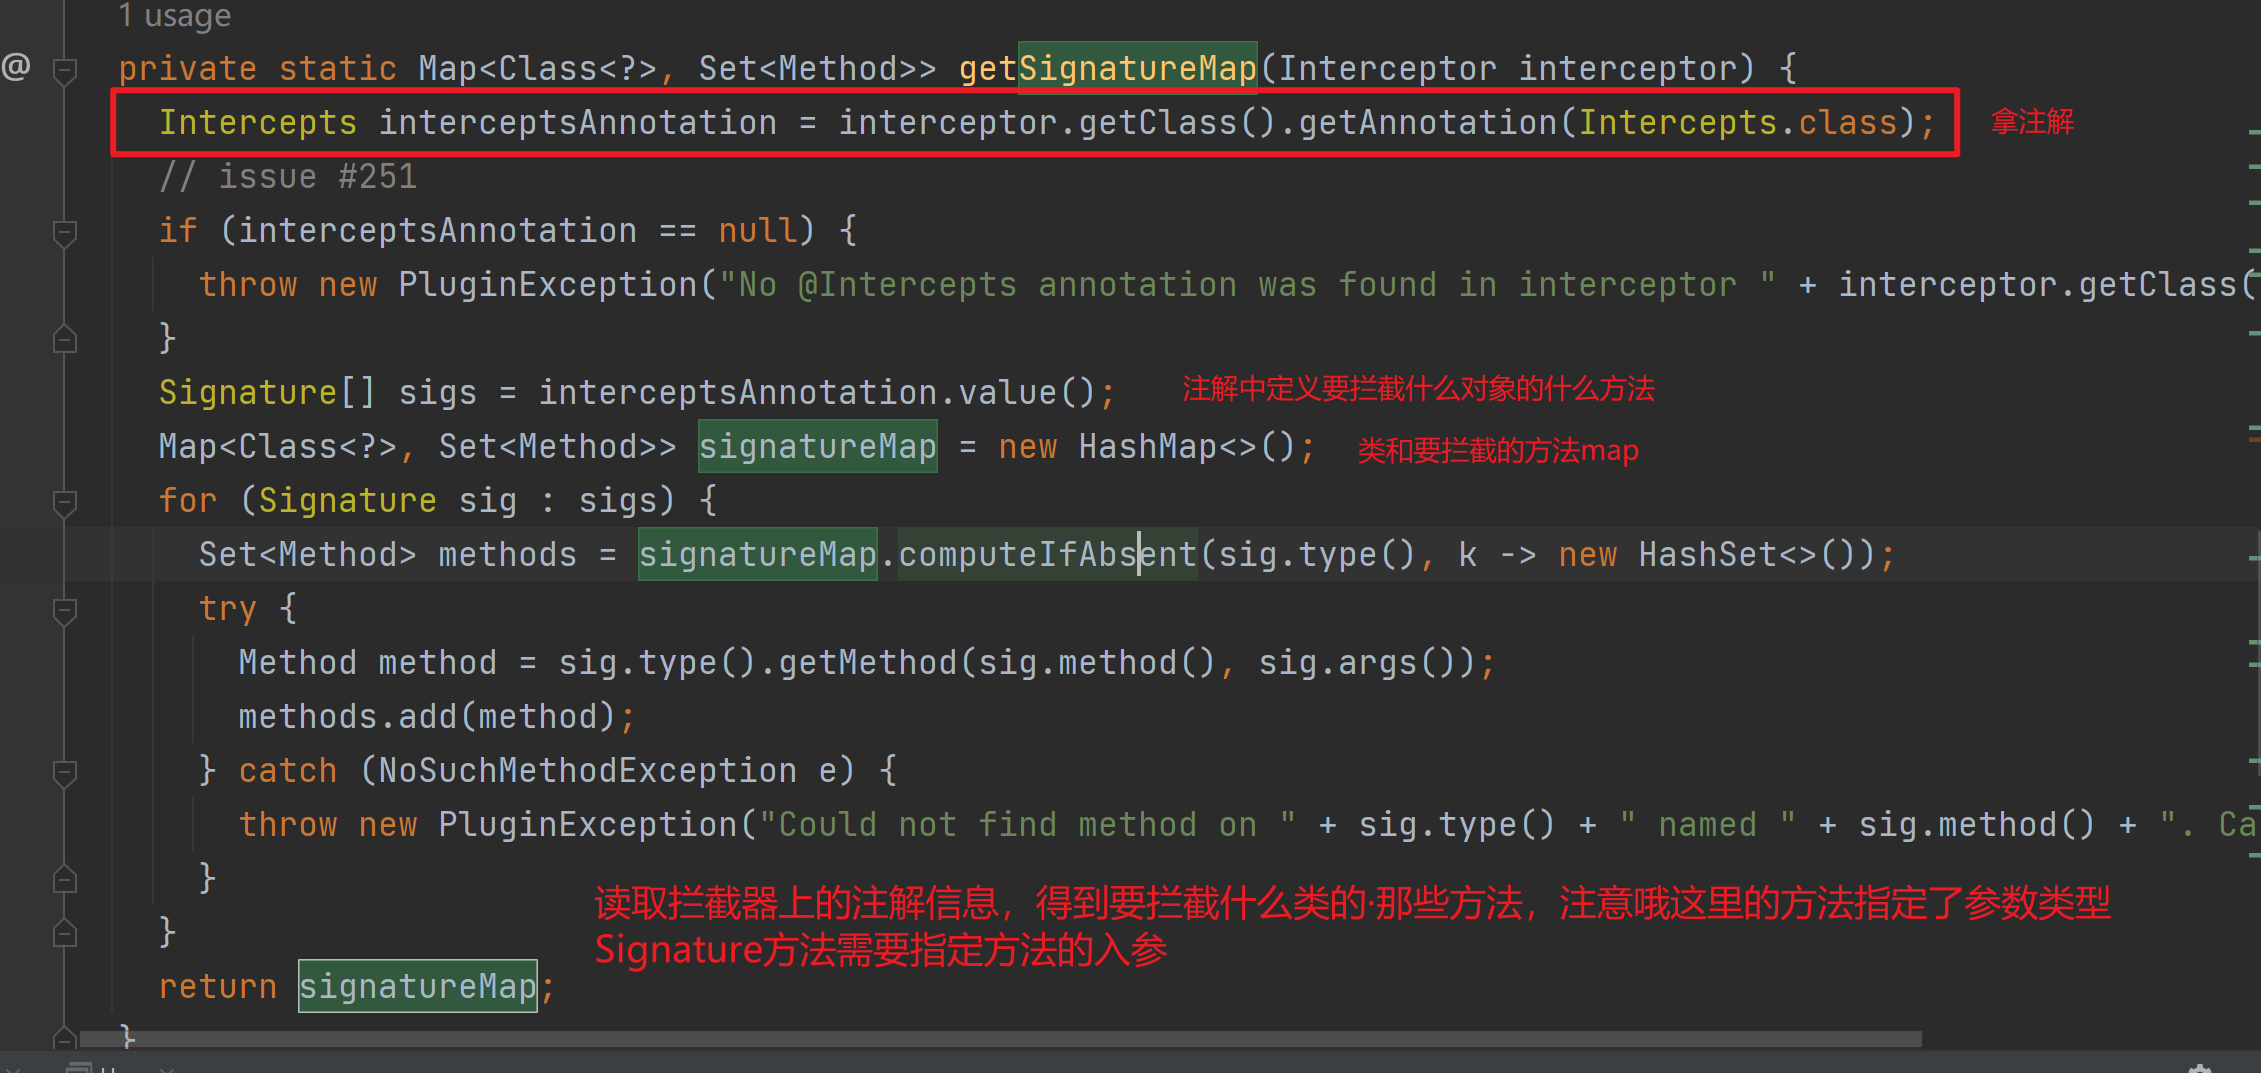Click 'Set<Method> methods' variable declaration

(x=387, y=554)
